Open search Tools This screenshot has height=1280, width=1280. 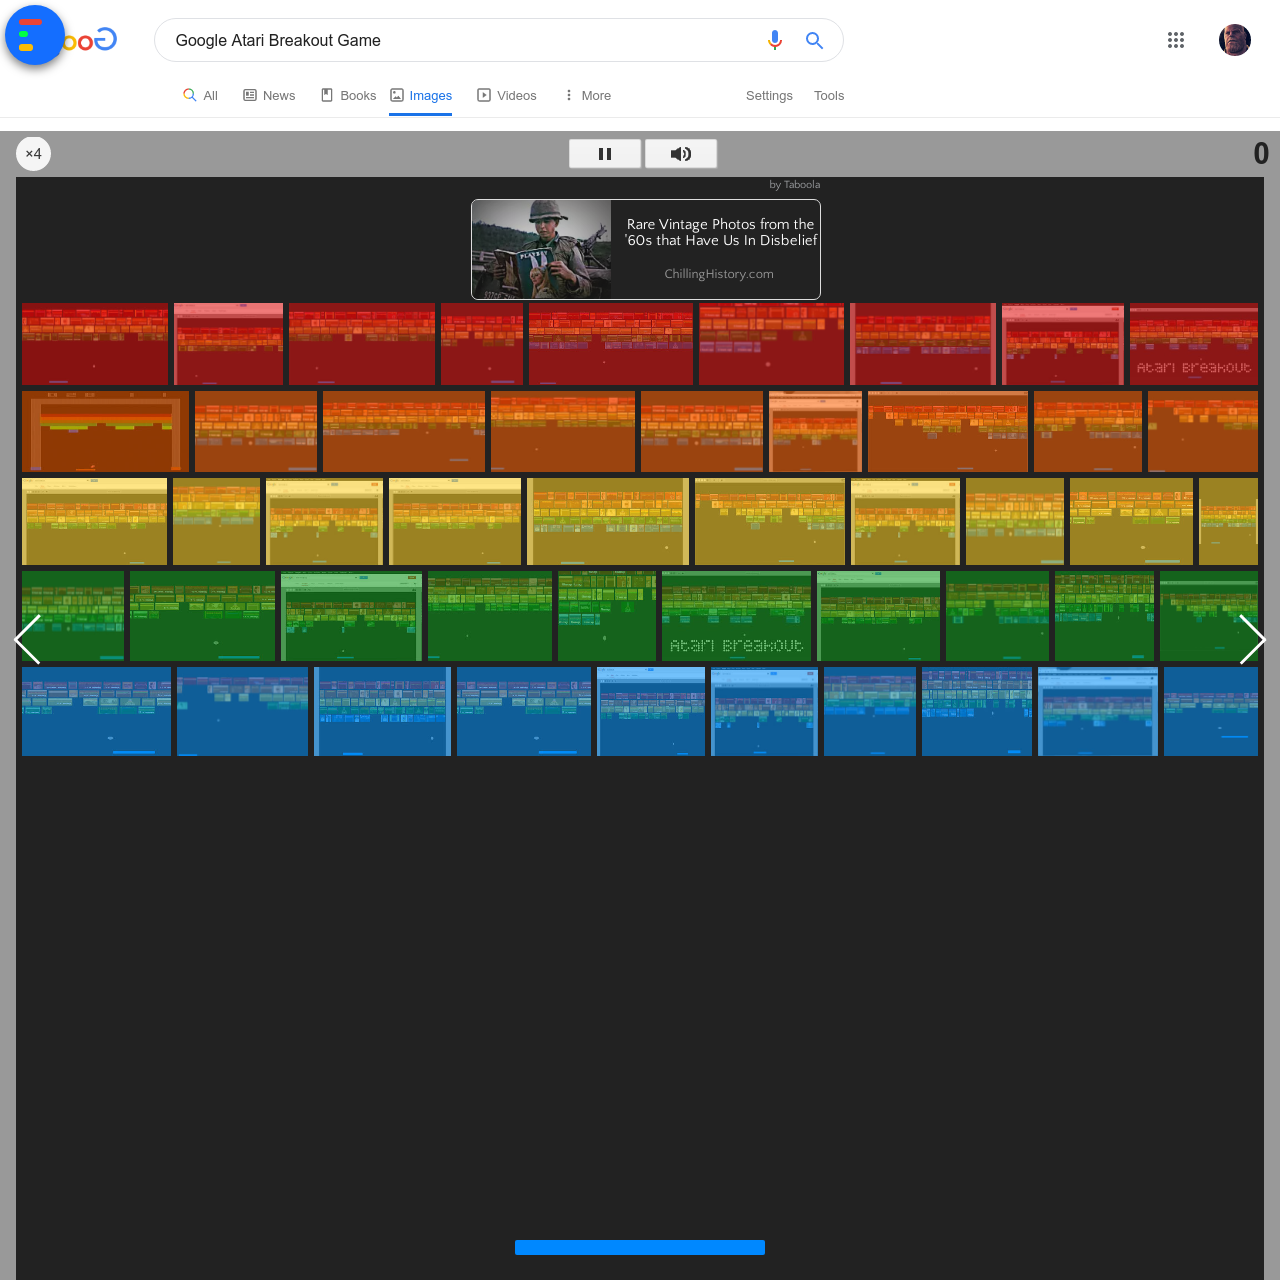[829, 95]
